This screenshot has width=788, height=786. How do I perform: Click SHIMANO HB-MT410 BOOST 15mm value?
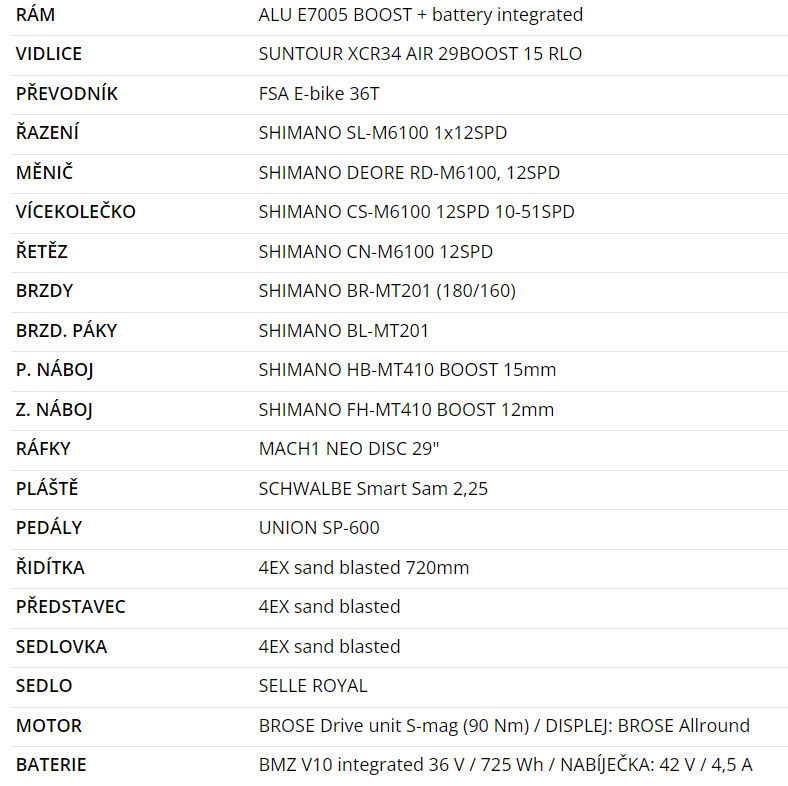tap(407, 370)
